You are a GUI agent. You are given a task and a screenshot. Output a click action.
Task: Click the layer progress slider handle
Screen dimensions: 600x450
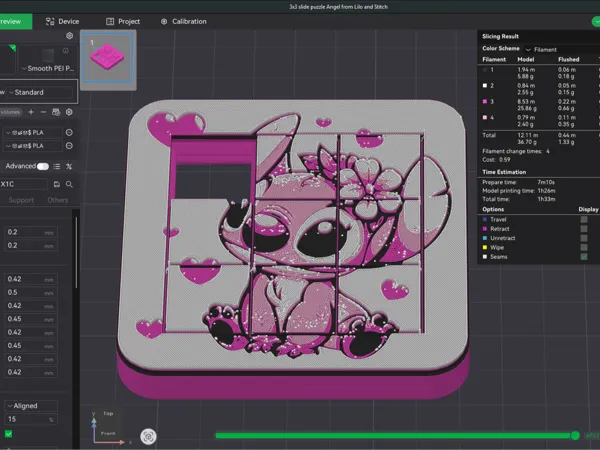pyautogui.click(x=575, y=435)
